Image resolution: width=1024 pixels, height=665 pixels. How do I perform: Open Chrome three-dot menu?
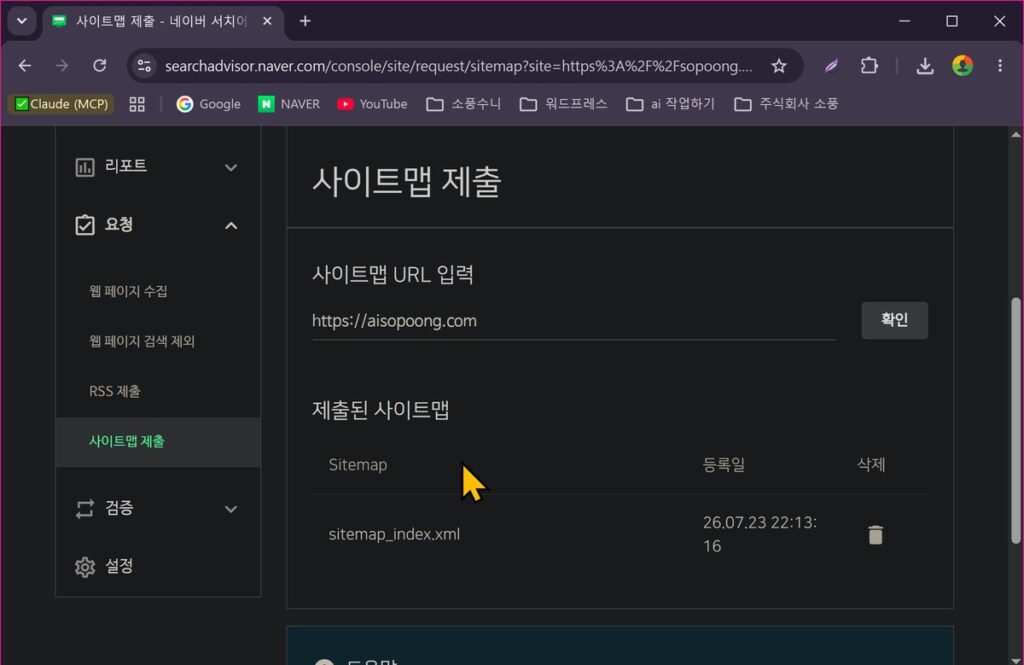click(x=1000, y=65)
